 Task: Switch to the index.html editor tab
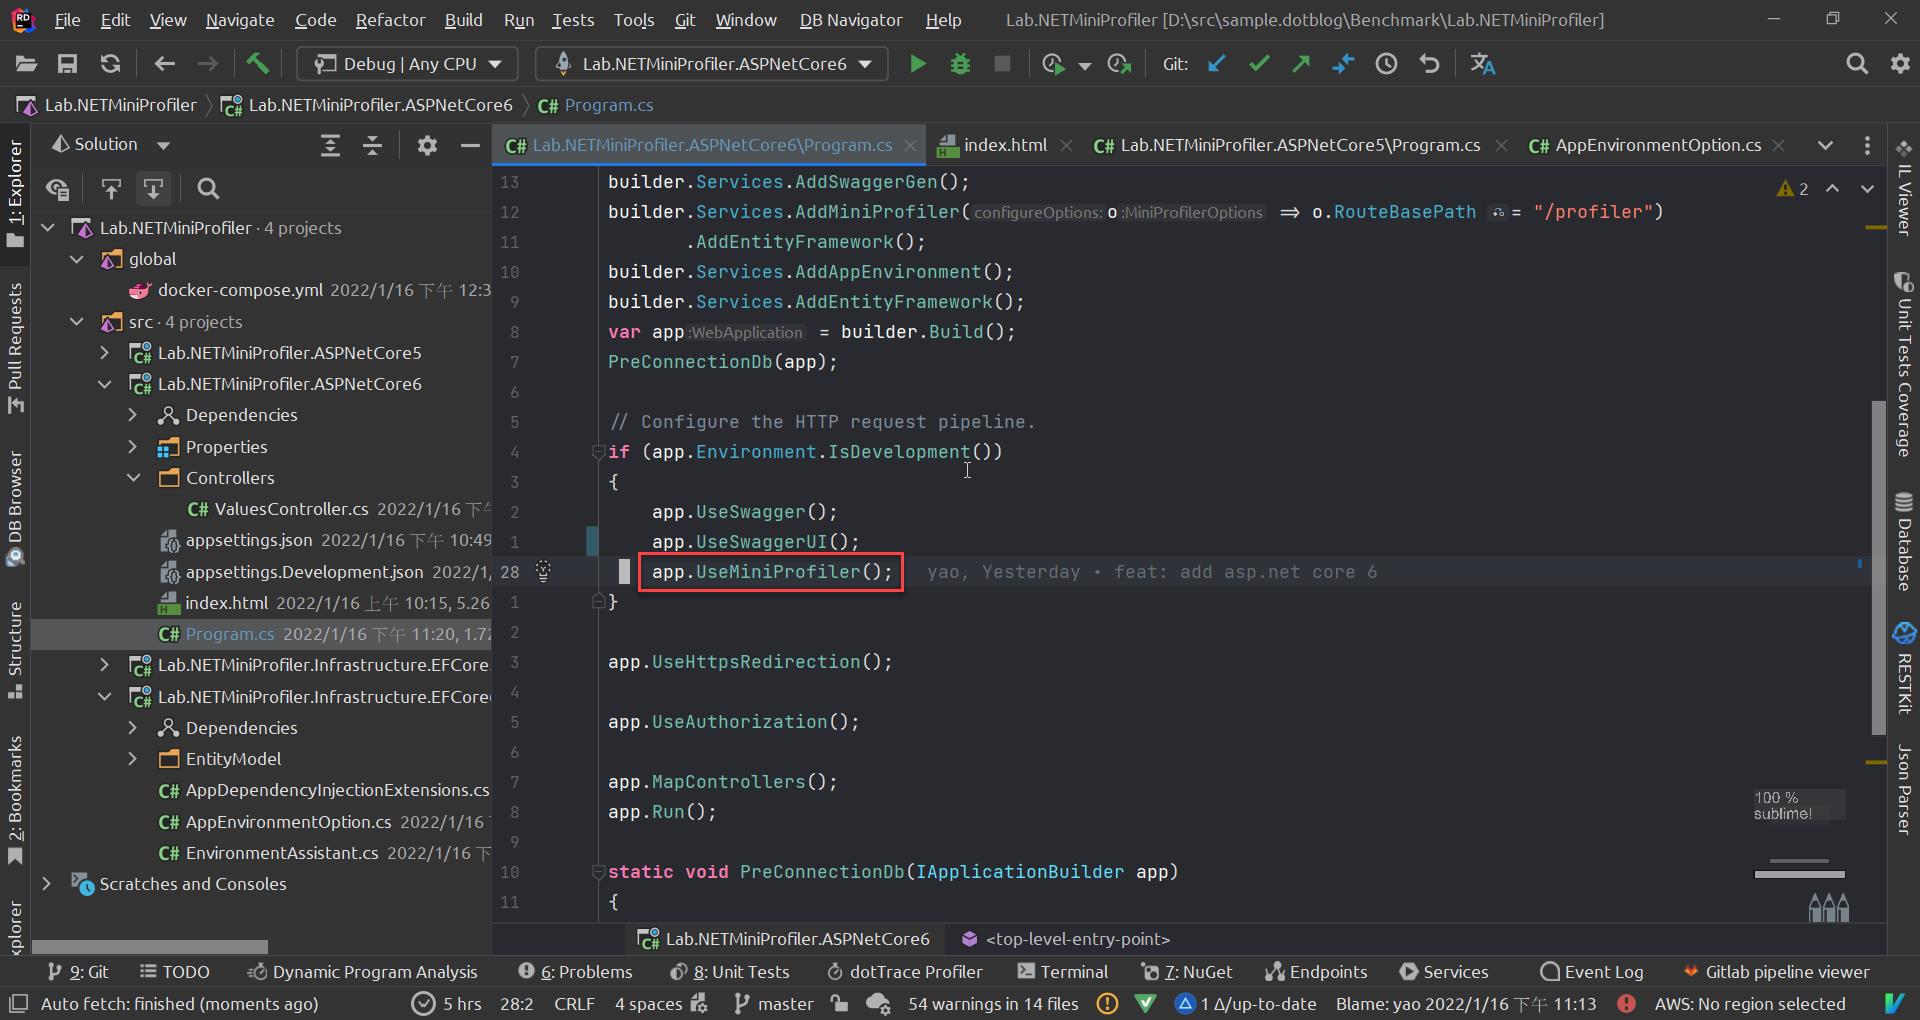pos(1004,145)
